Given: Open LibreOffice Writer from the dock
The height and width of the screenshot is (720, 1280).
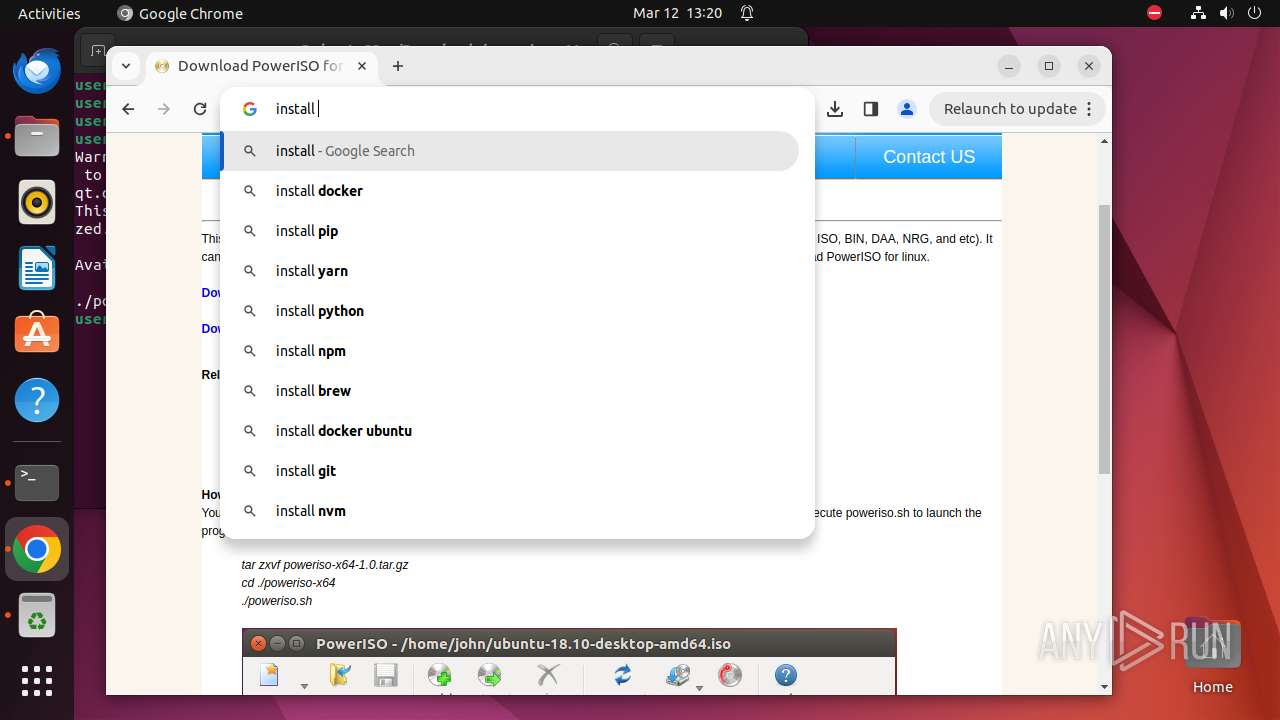Looking at the screenshot, I should (x=37, y=269).
